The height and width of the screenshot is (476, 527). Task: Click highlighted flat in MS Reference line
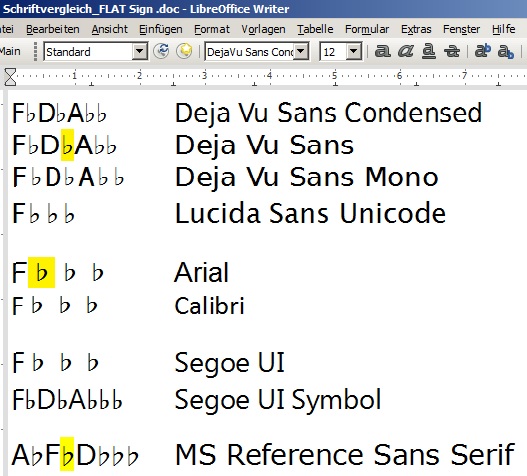[67, 454]
